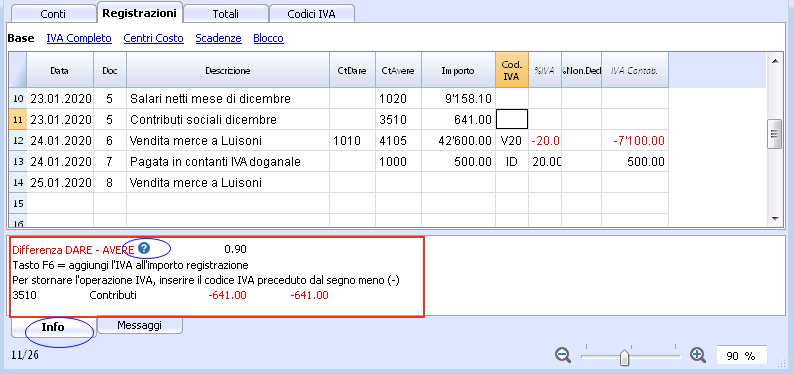The width and height of the screenshot is (794, 374).
Task: Click the vertical scrollbar thumb of the table
Action: [774, 134]
